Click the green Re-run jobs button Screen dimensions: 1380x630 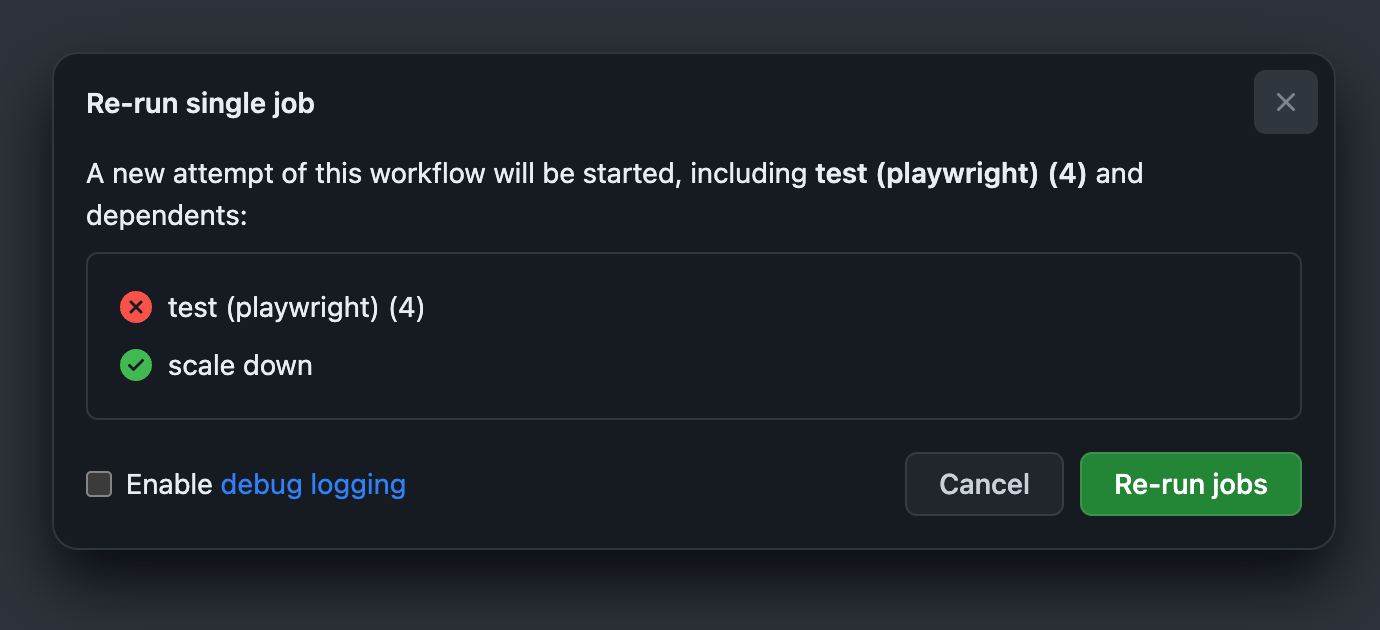(1190, 484)
